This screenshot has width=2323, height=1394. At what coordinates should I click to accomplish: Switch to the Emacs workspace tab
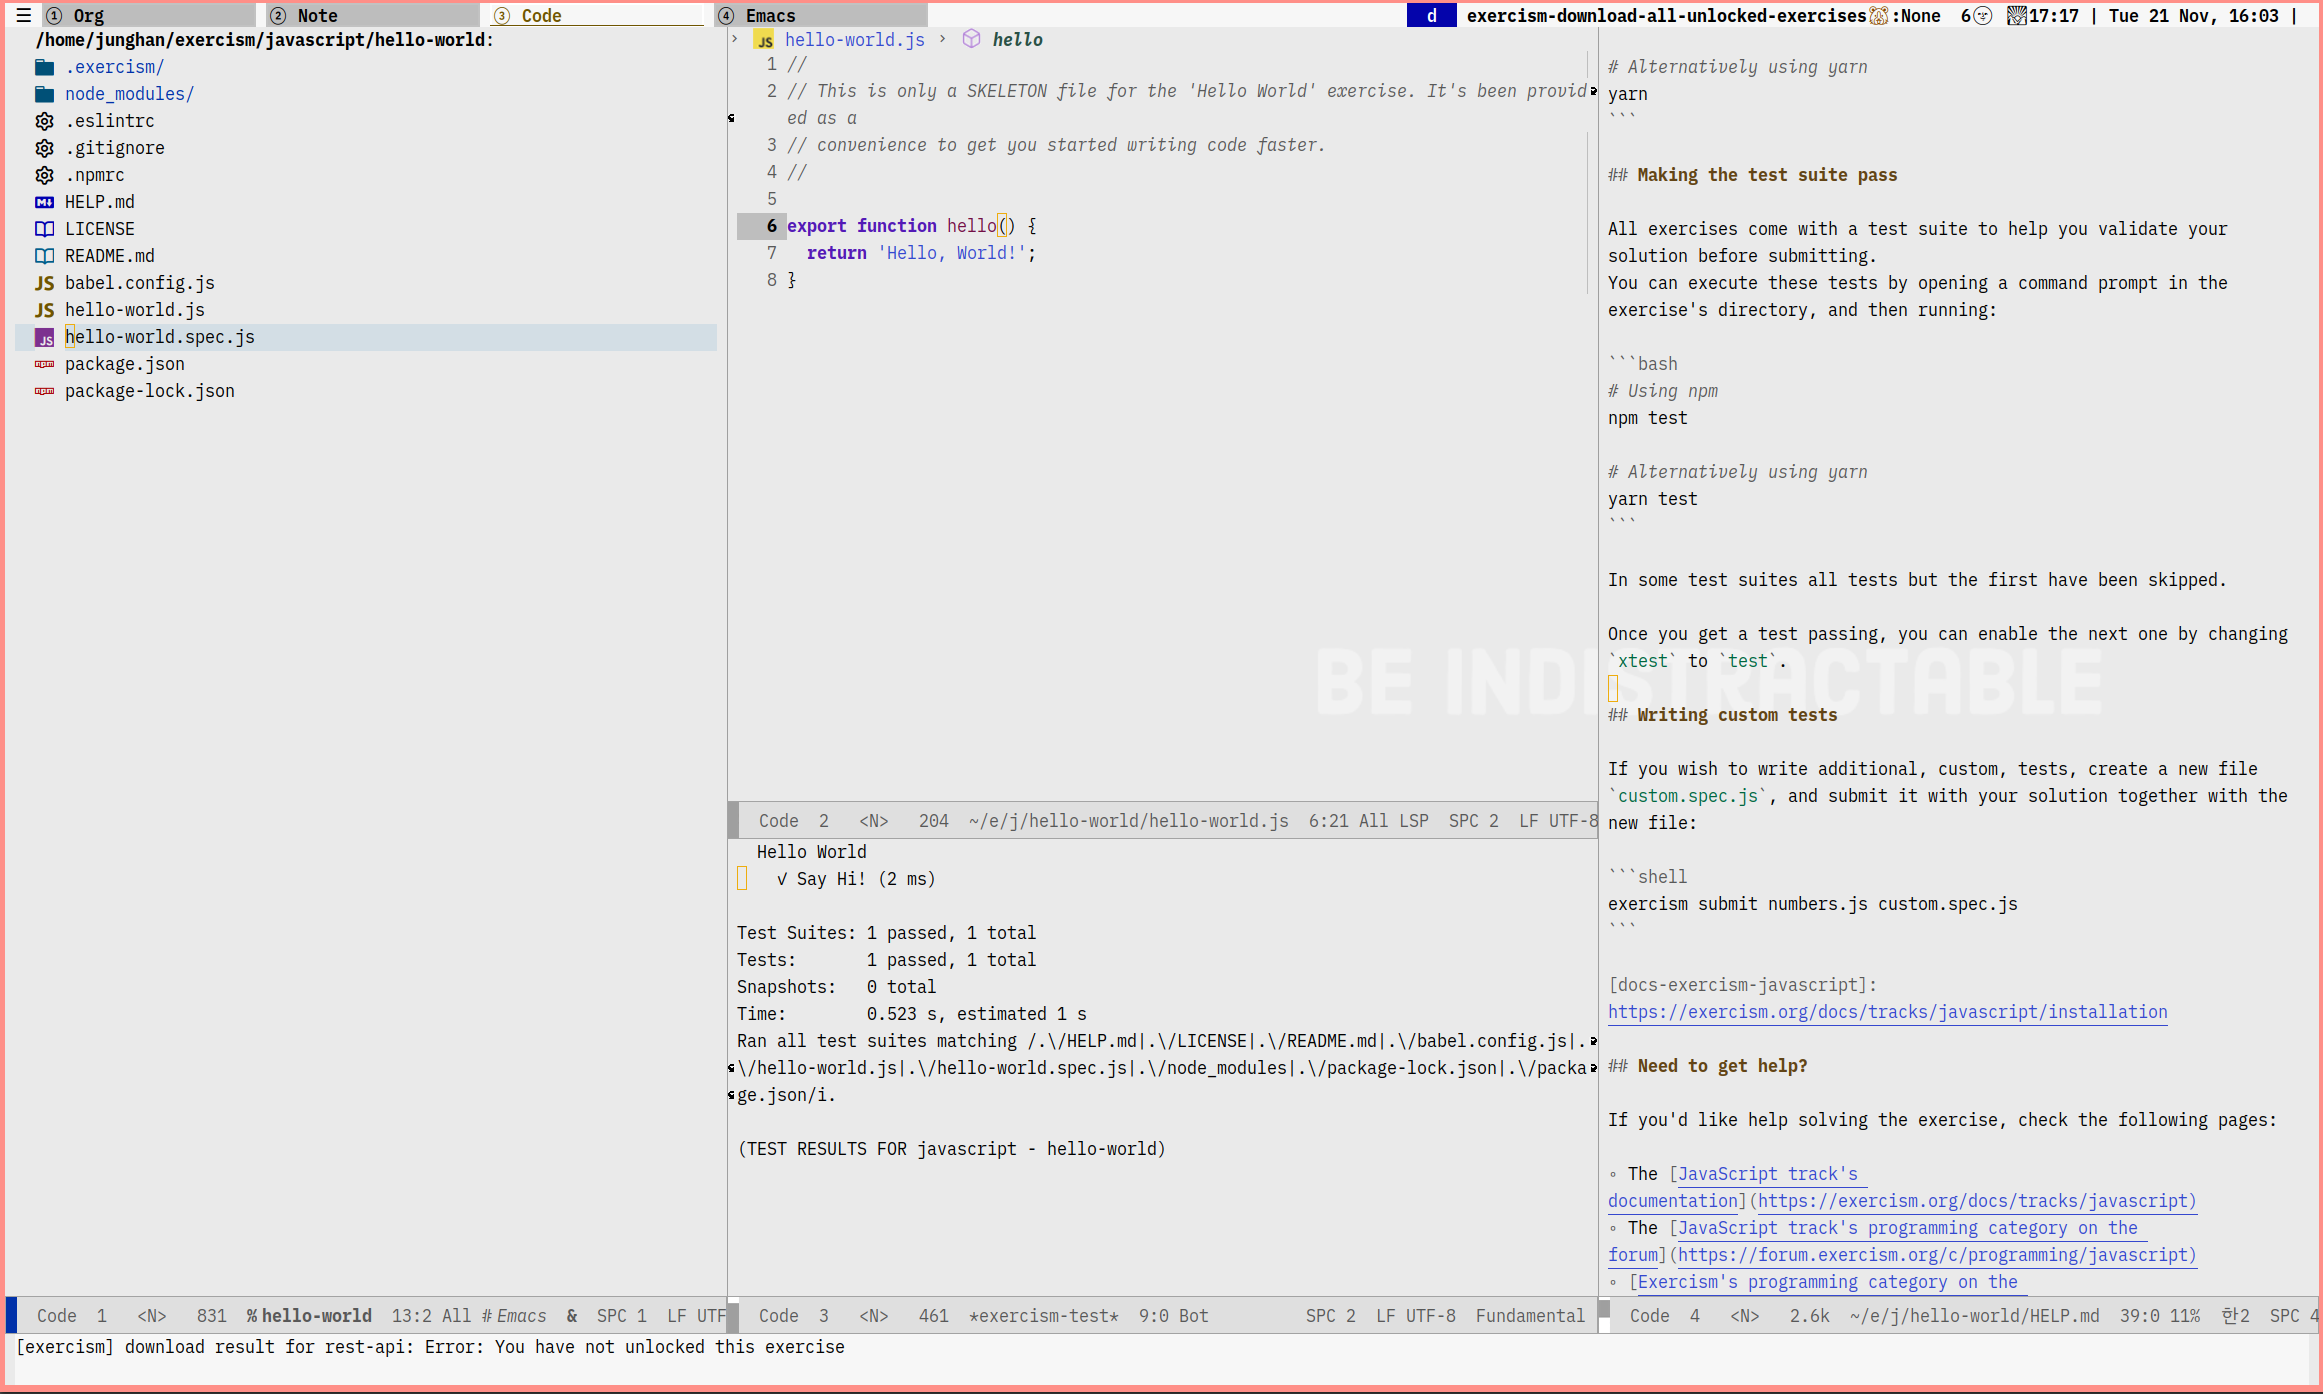821,15
